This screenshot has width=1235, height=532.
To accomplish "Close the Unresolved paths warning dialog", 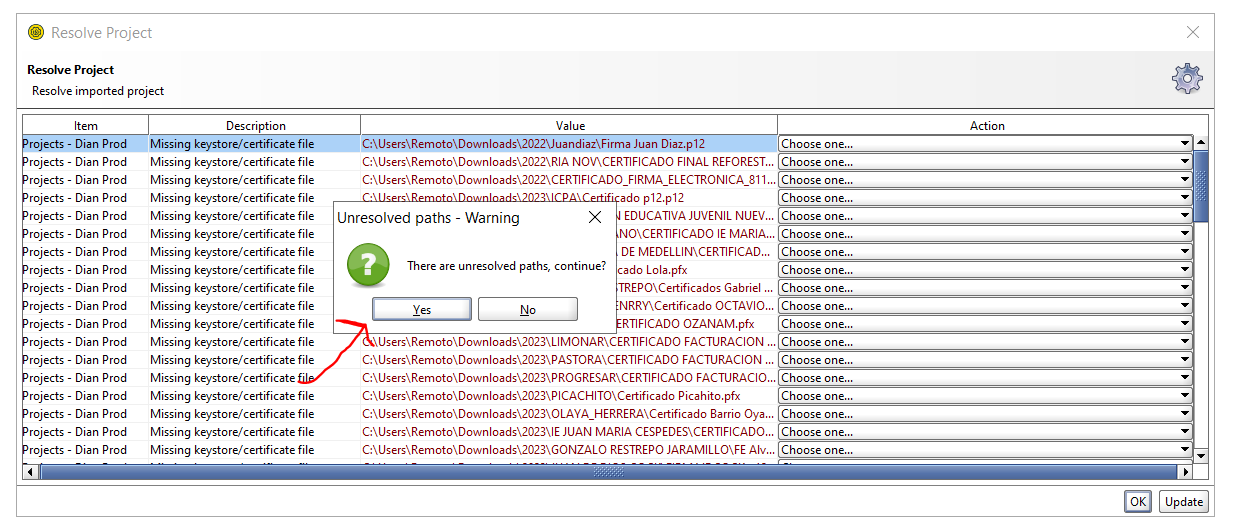I will coord(595,217).
